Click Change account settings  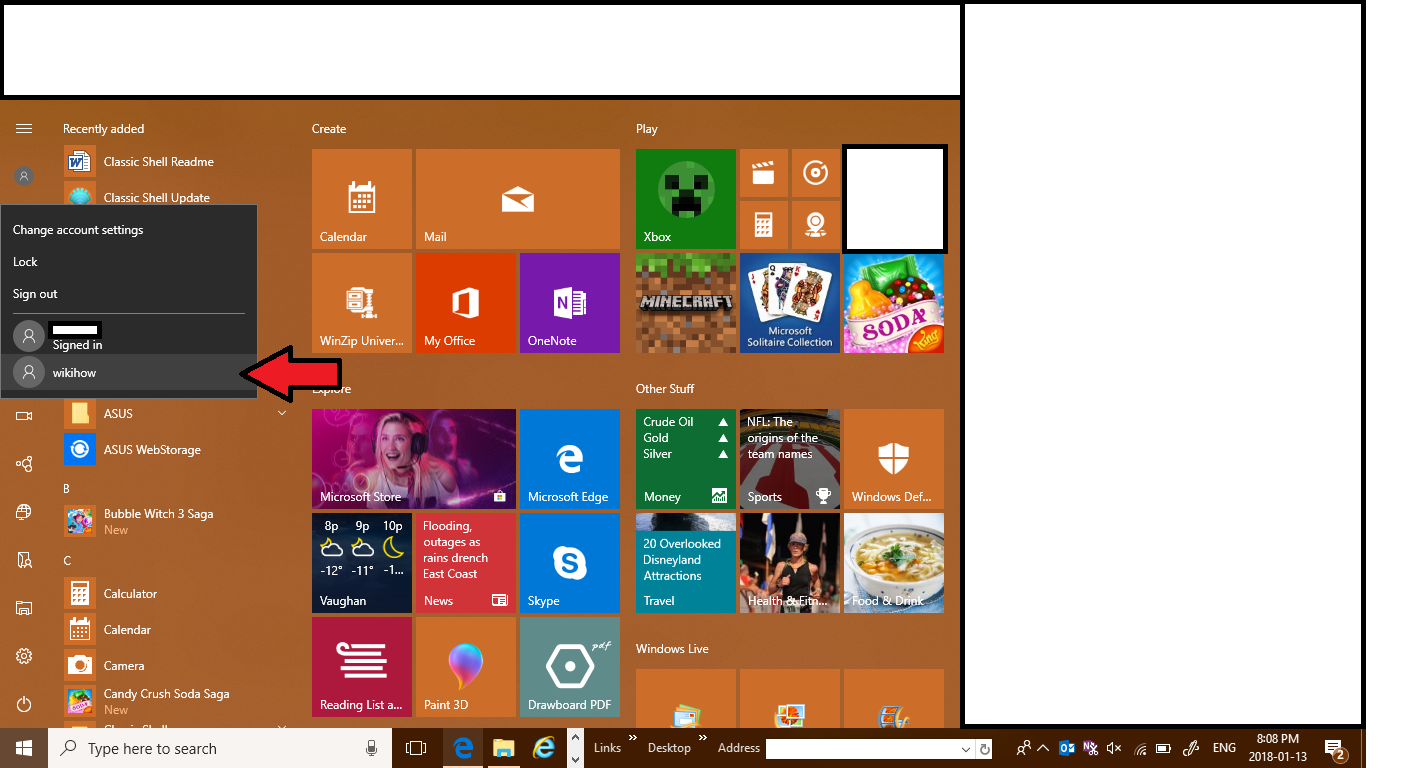click(x=129, y=230)
